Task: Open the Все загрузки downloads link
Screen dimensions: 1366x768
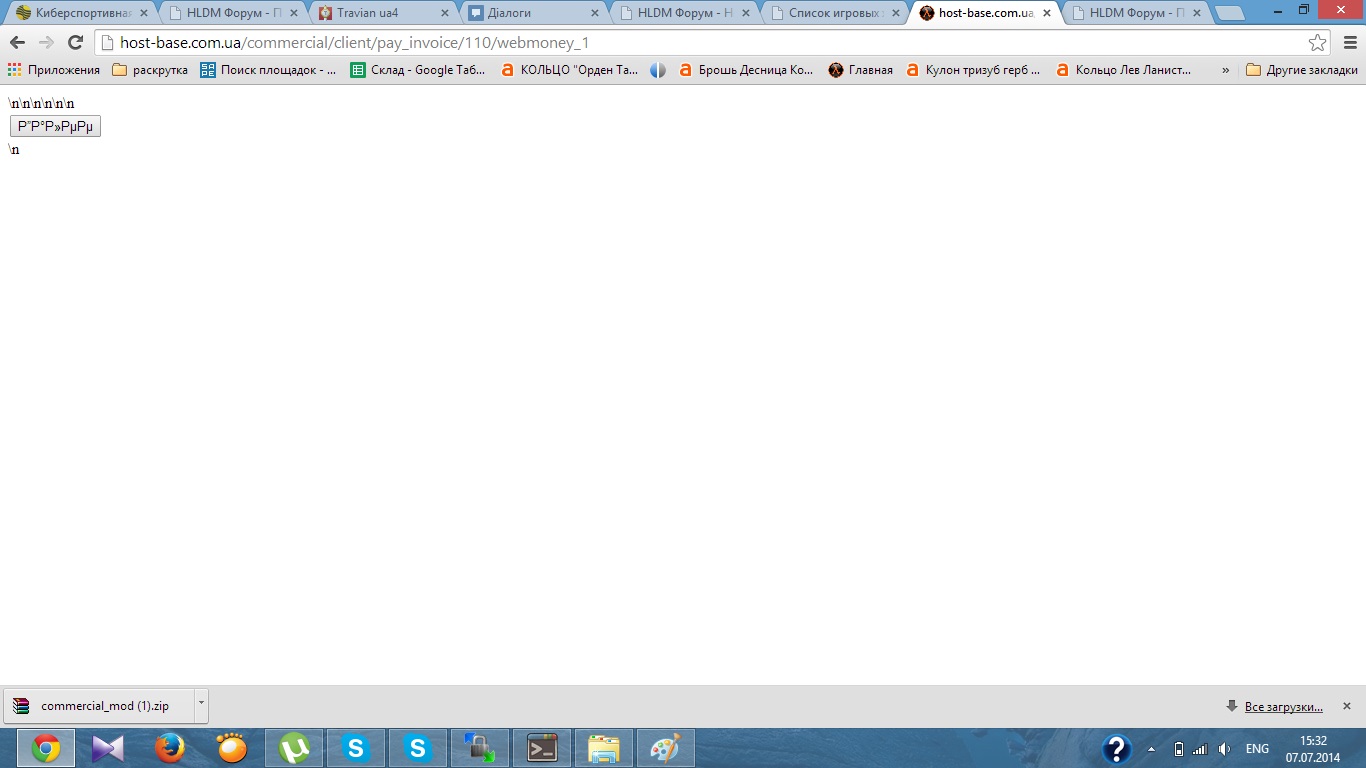Action: [1283, 706]
